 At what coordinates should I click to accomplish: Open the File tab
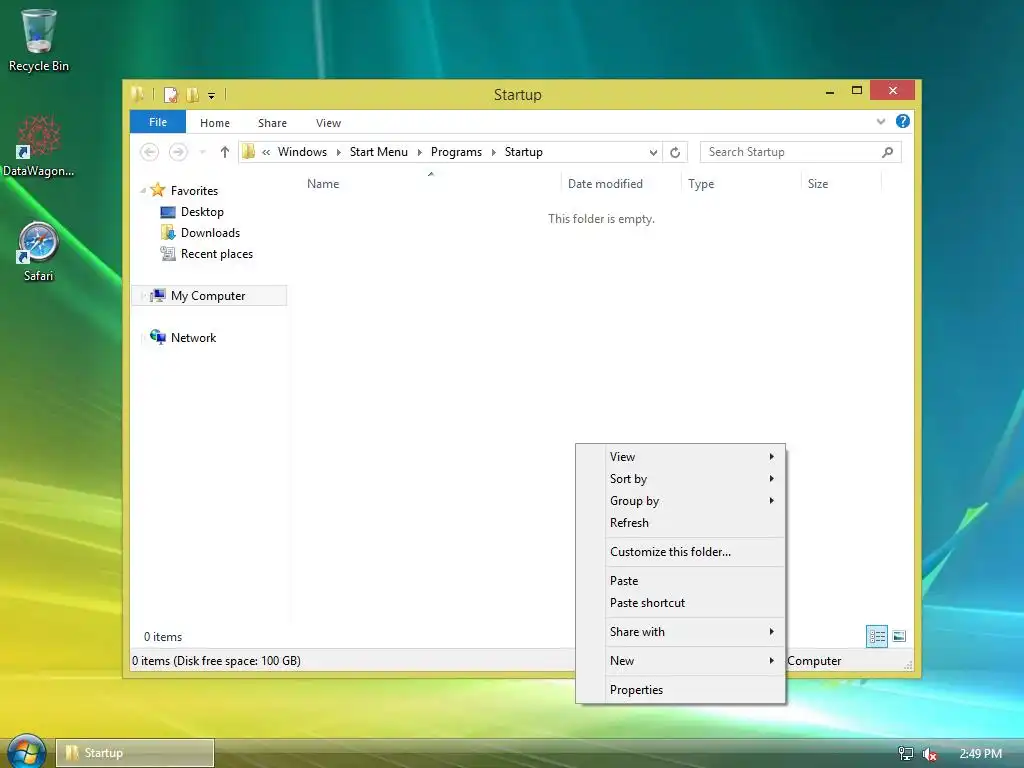158,122
